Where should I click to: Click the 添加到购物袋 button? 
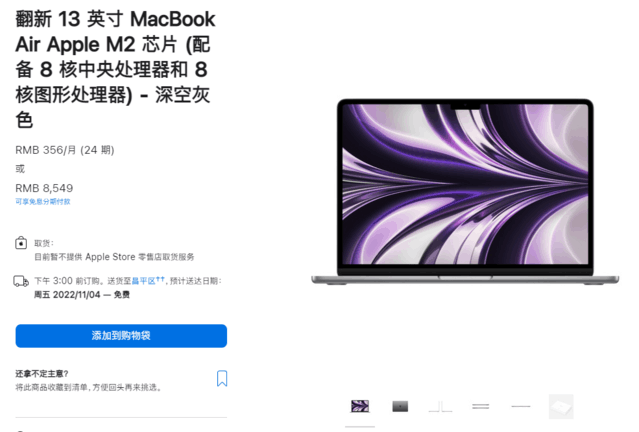point(121,336)
